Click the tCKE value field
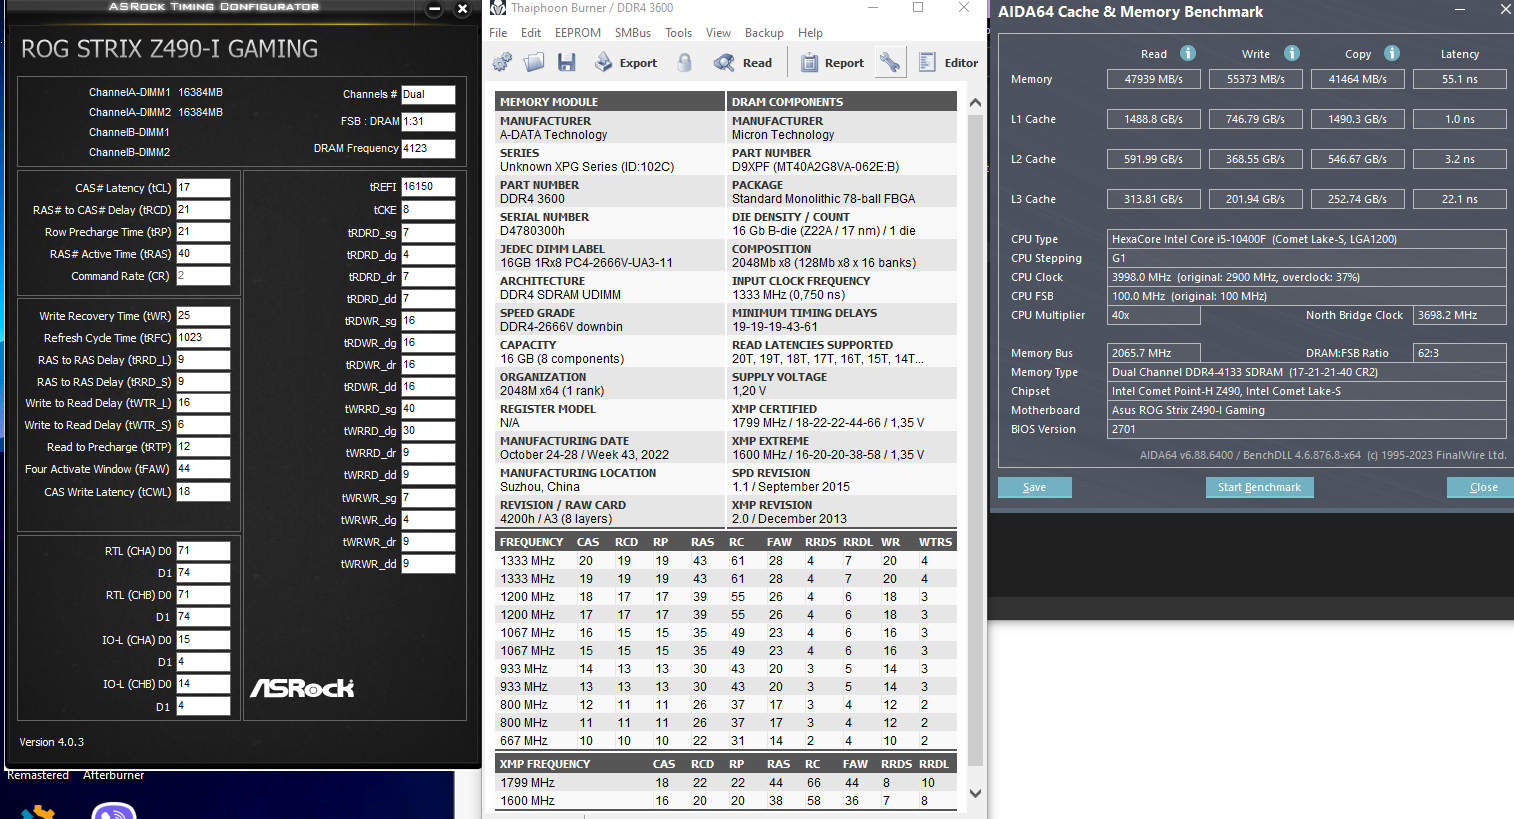This screenshot has height=819, width=1514. [x=428, y=210]
